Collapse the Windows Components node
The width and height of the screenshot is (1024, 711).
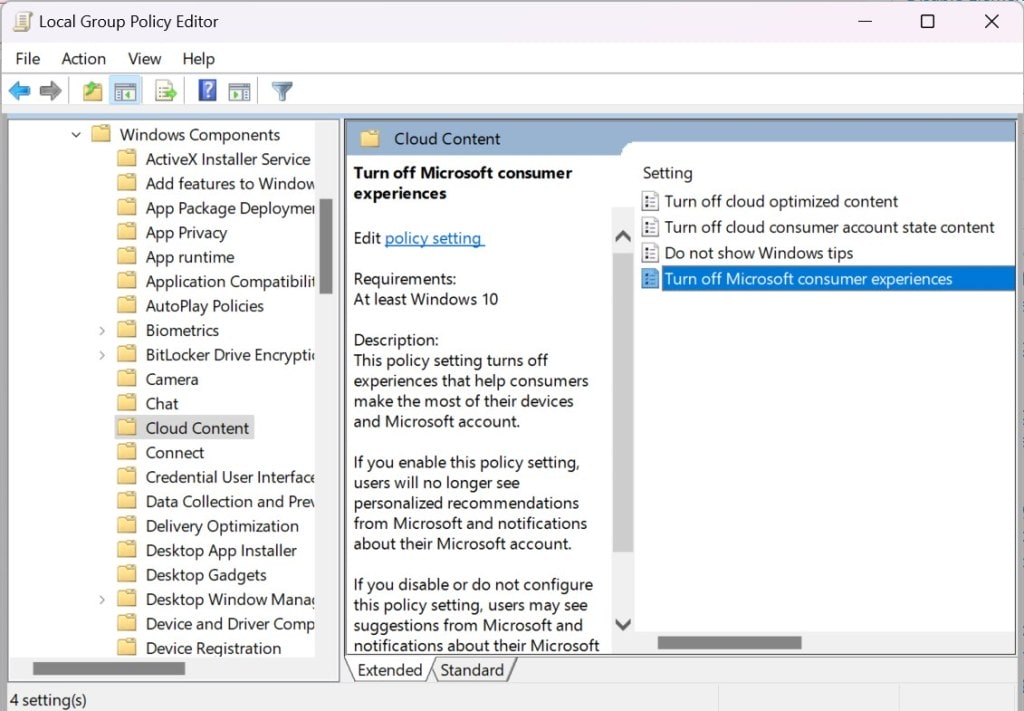pyautogui.click(x=77, y=134)
